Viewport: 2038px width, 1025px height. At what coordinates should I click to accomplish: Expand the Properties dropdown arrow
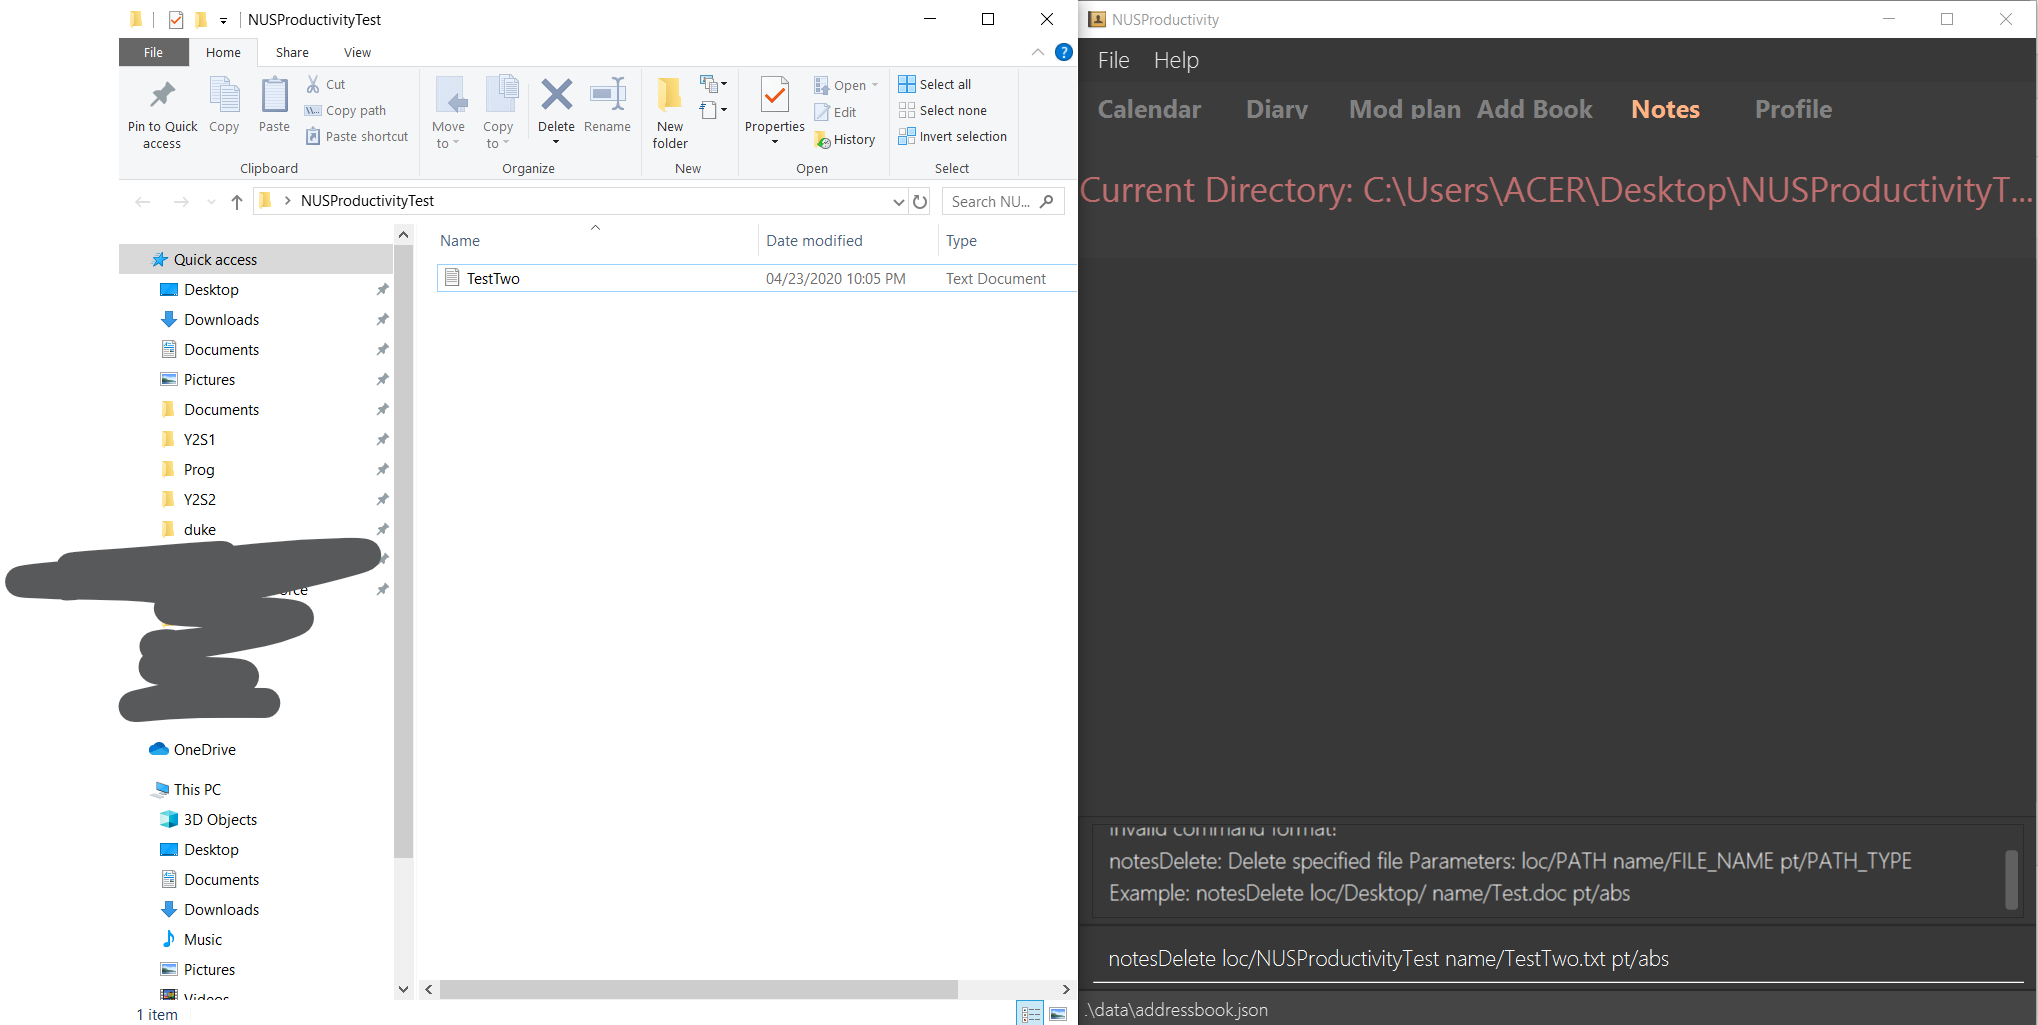tap(774, 142)
